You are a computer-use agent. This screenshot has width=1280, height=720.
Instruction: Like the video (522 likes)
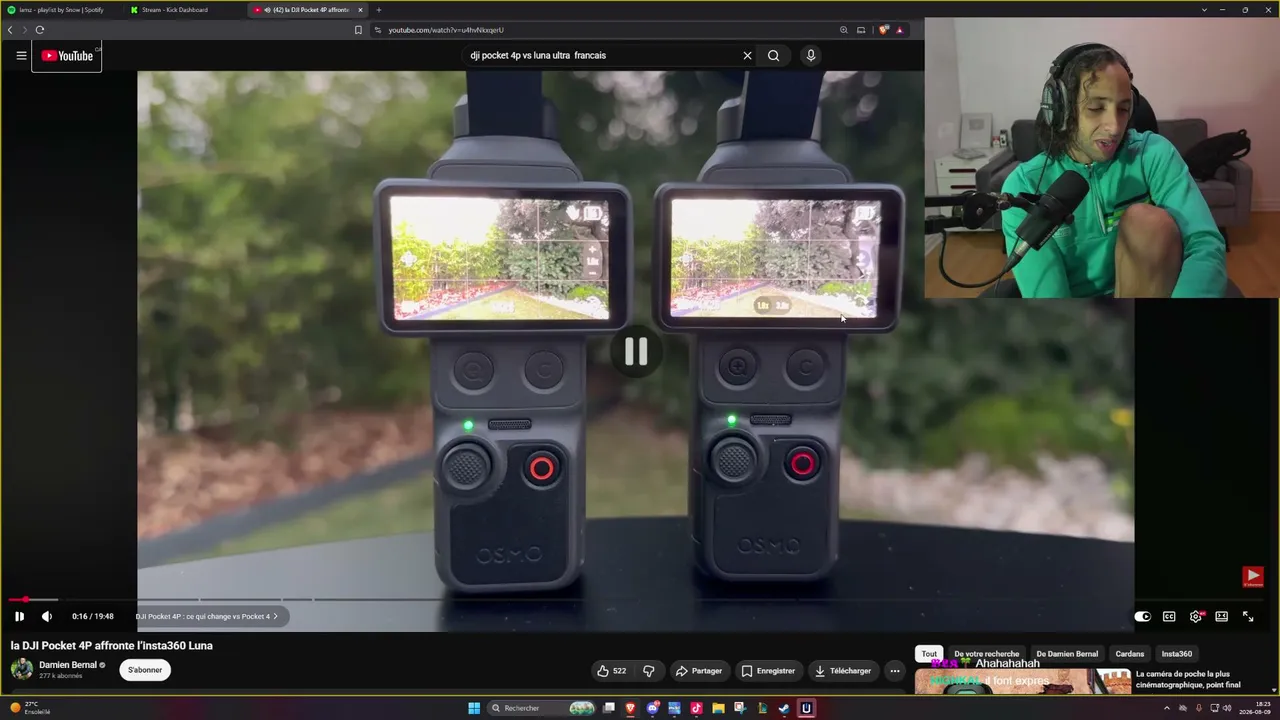(611, 671)
